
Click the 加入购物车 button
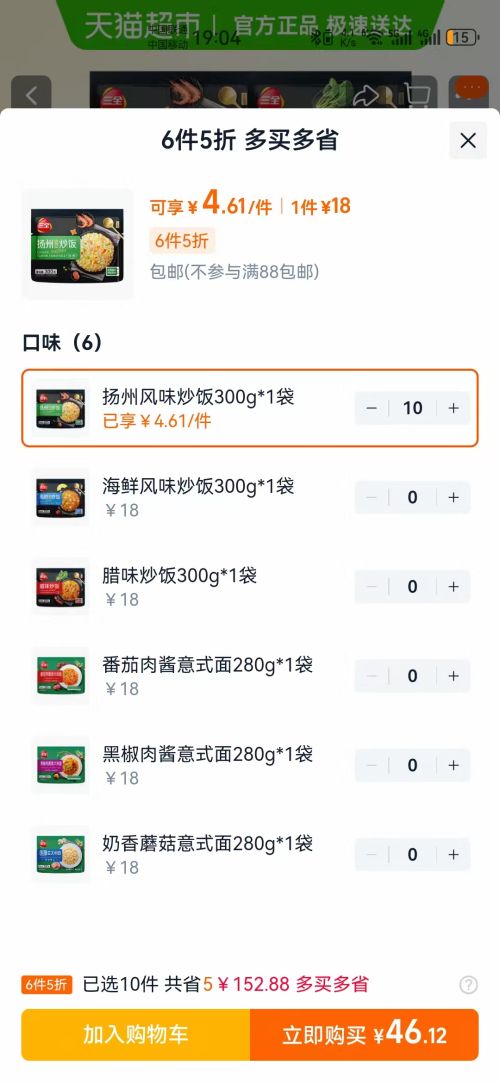tap(135, 1035)
